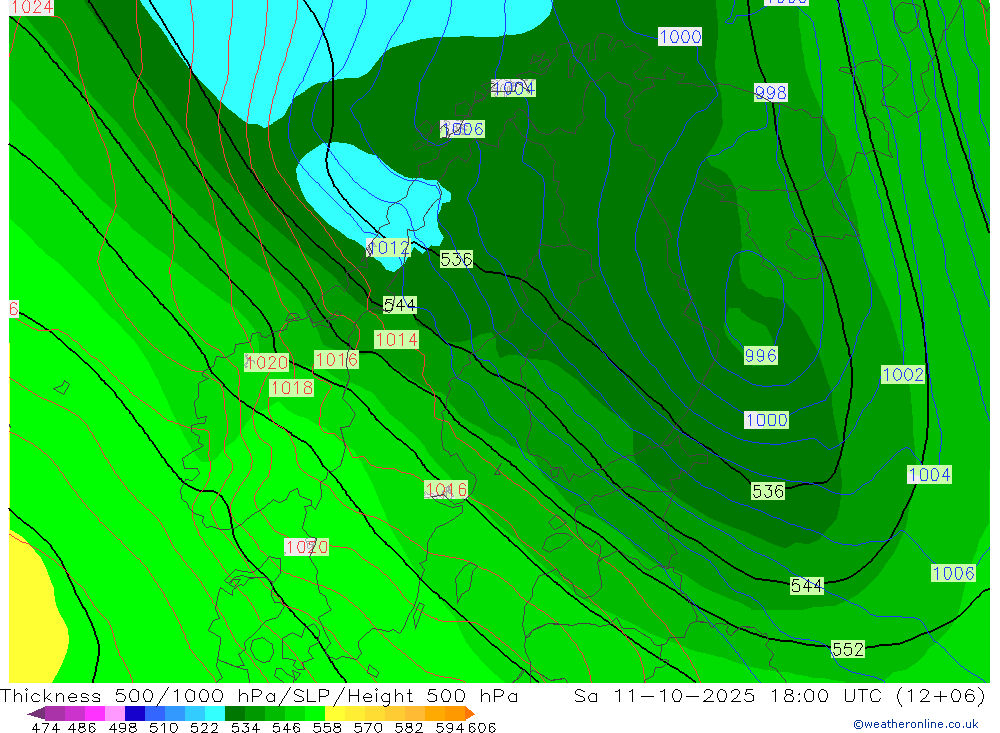Click the 544 label just above 552

[807, 586]
